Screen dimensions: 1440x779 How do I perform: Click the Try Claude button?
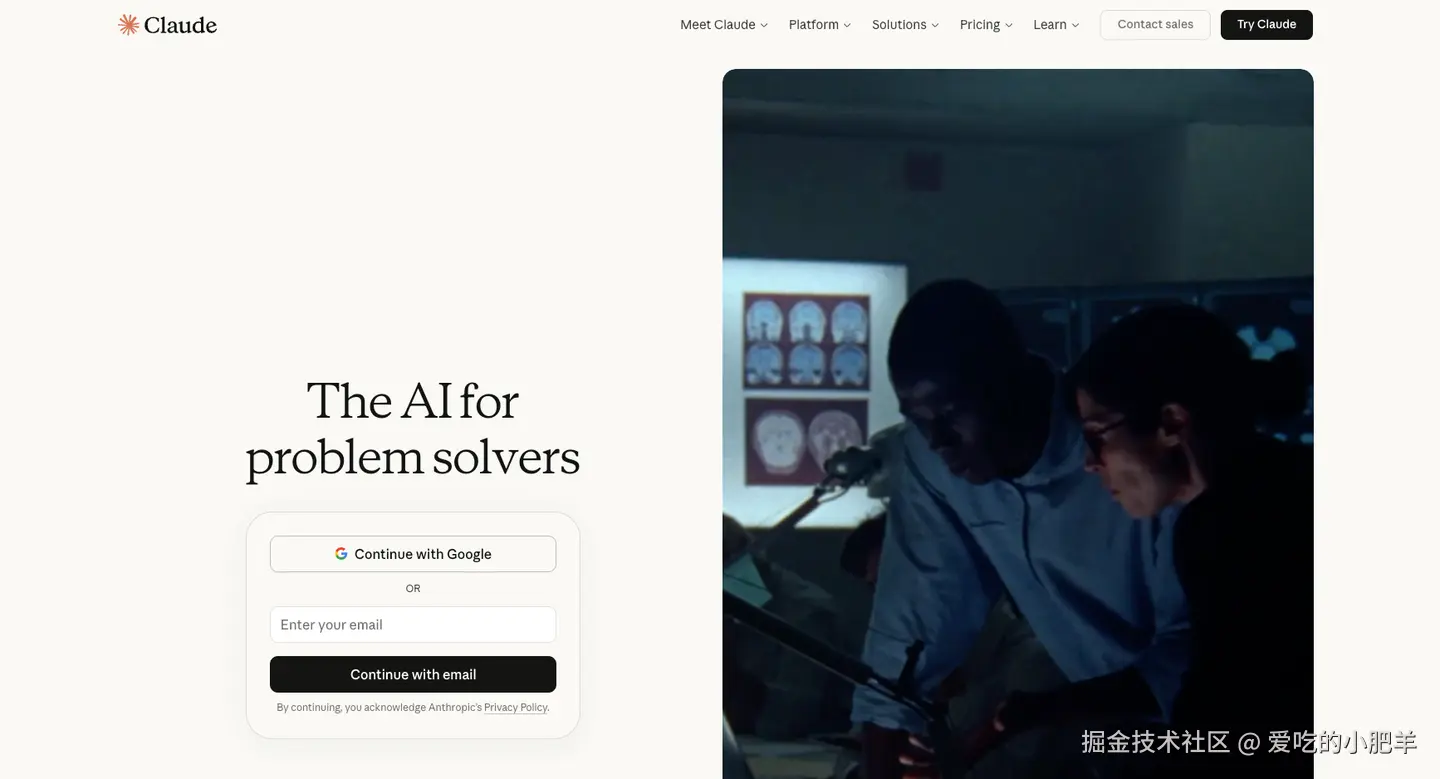pyautogui.click(x=1267, y=25)
